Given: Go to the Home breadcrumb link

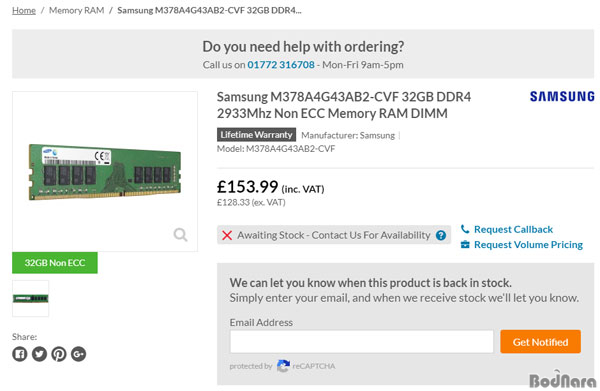Looking at the screenshot, I should click(x=24, y=10).
